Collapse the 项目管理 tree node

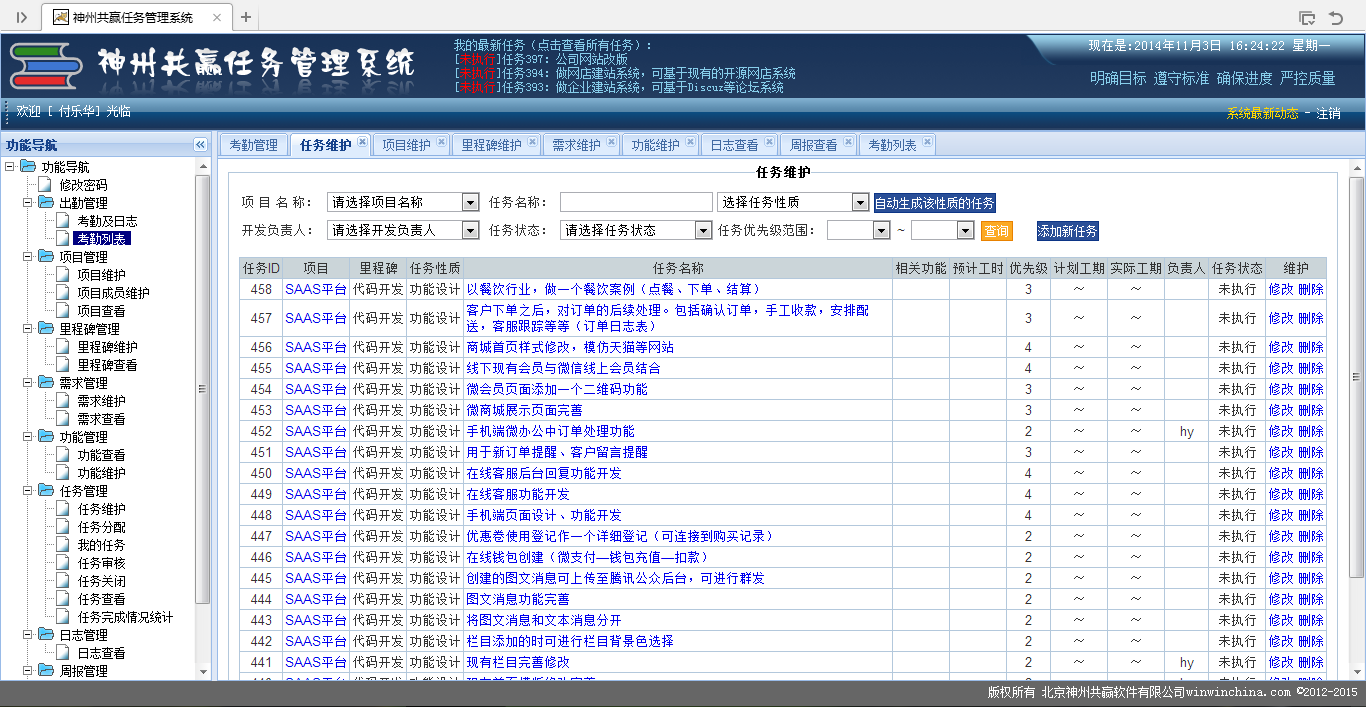point(28,257)
